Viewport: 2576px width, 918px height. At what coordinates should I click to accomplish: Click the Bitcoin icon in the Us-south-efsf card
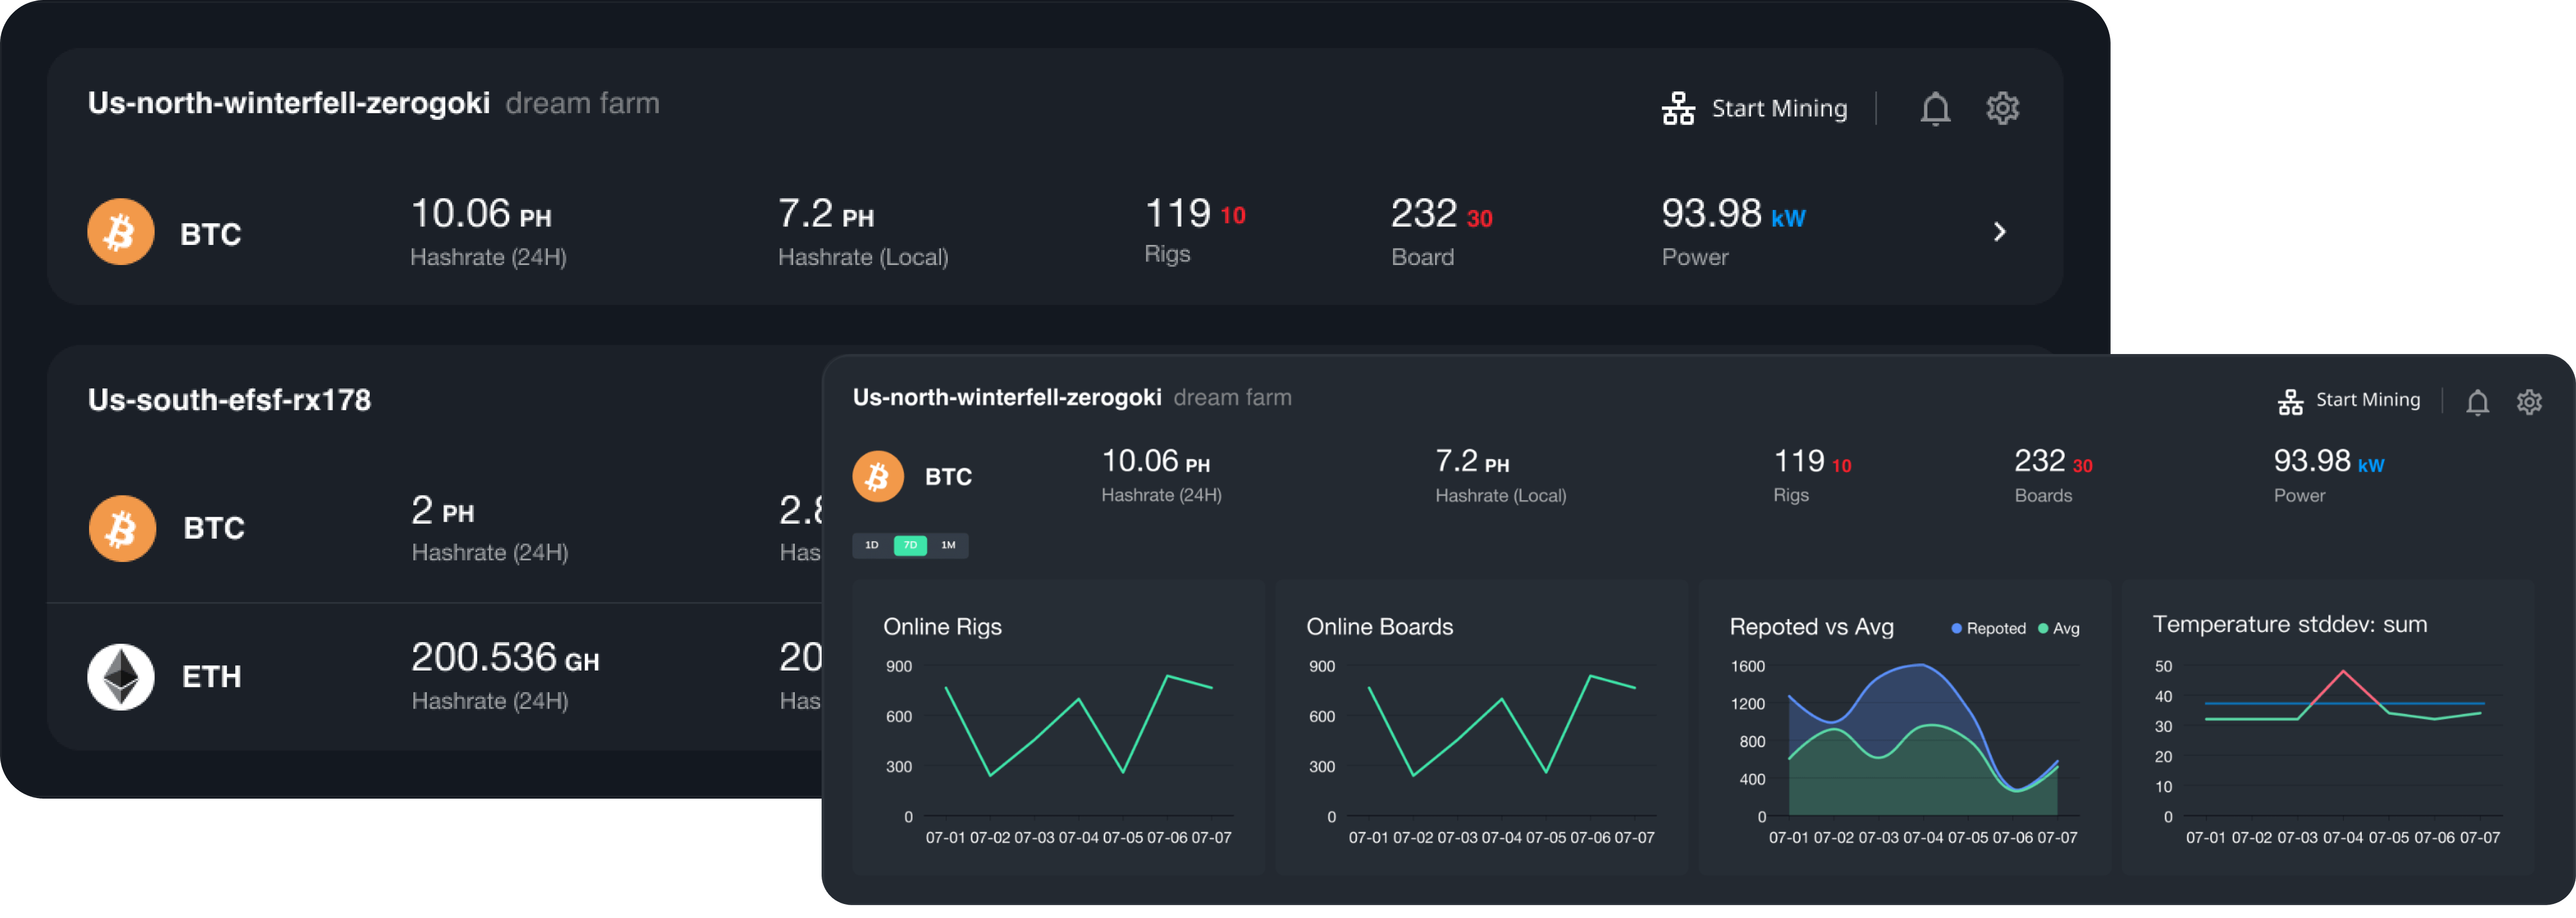coord(122,528)
